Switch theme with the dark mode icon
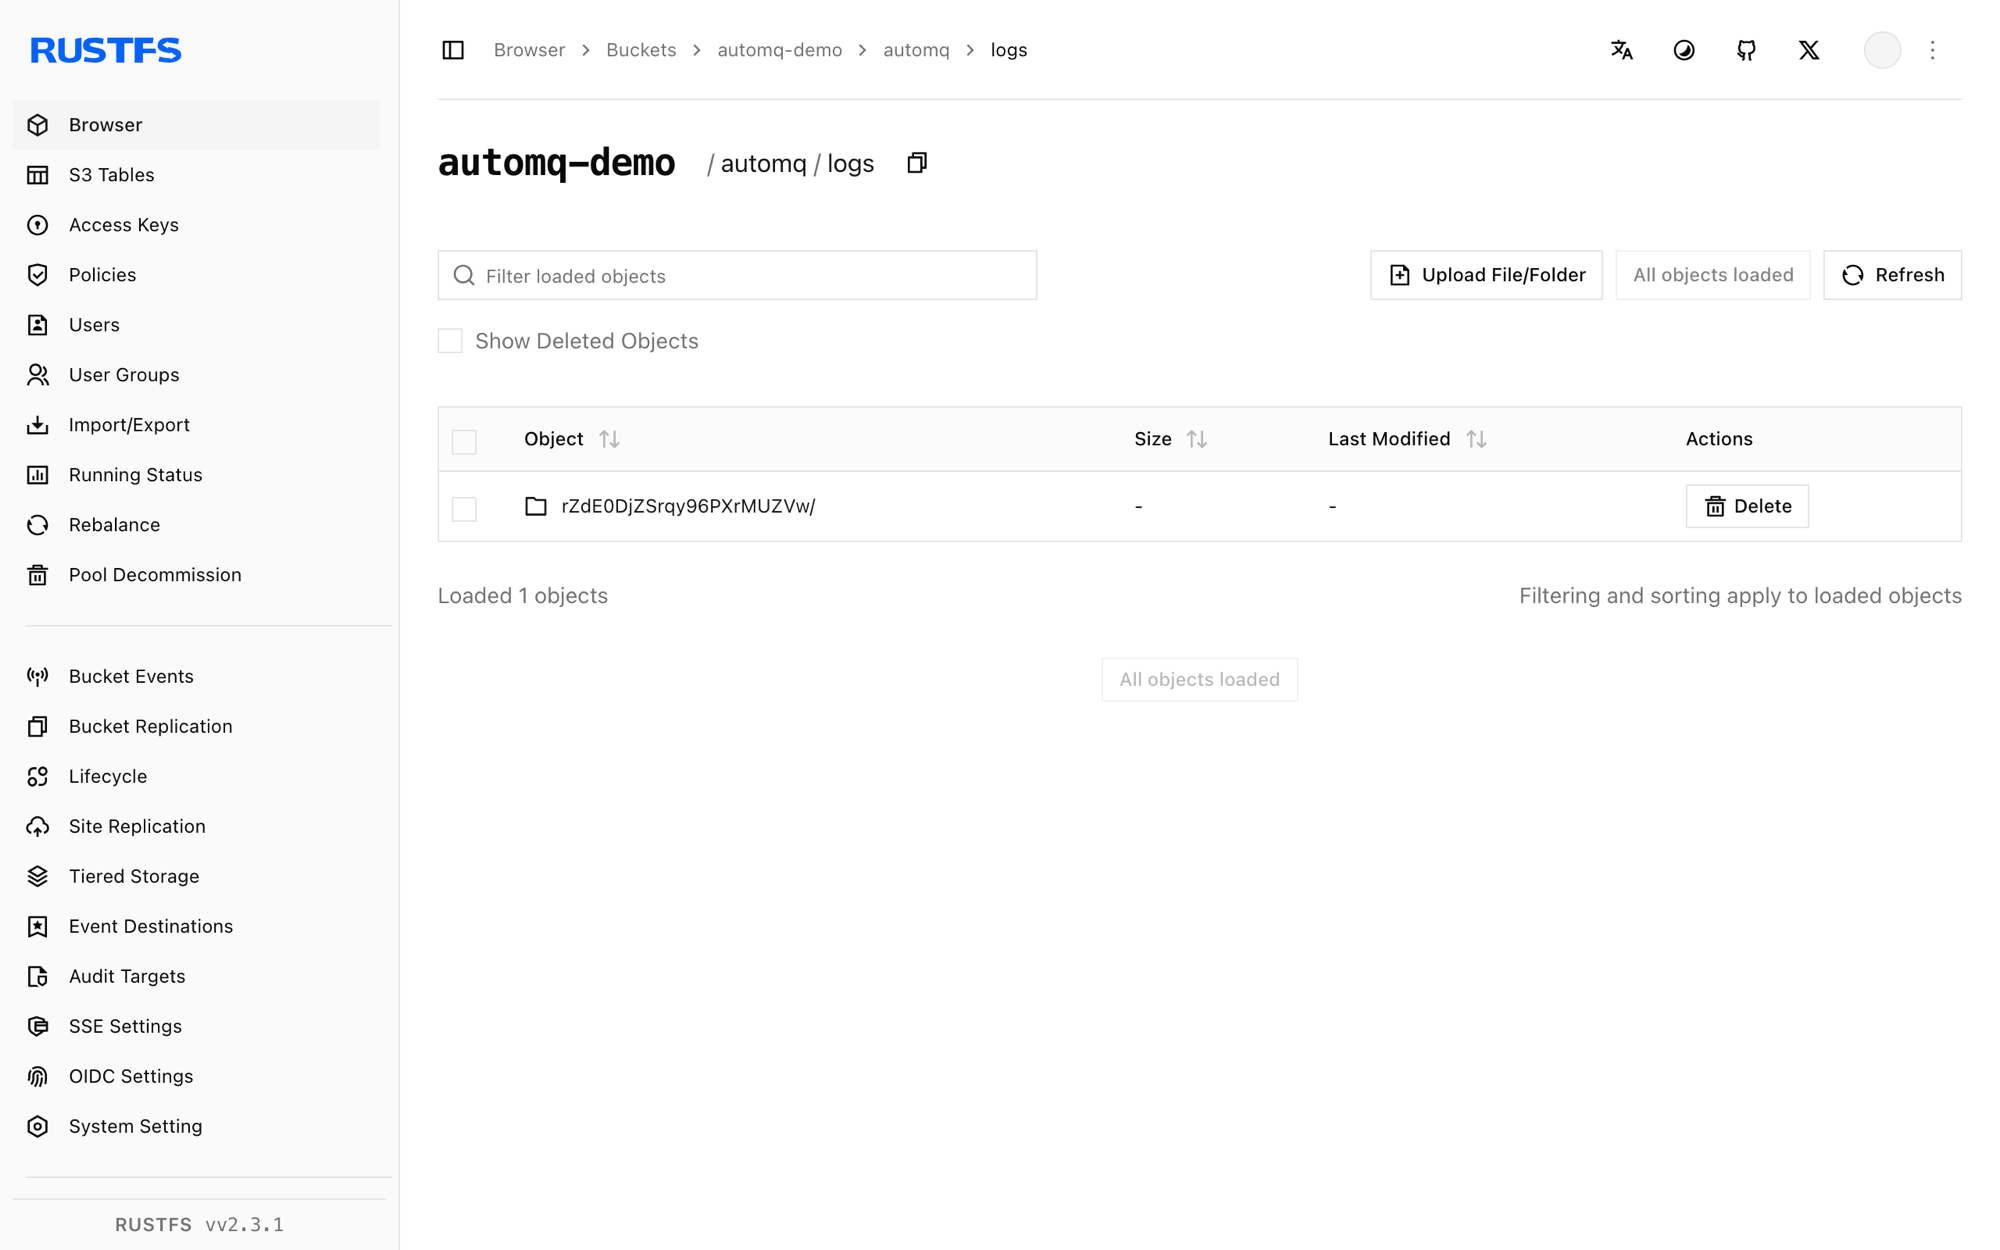Image resolution: width=2000 pixels, height=1250 pixels. click(1684, 50)
